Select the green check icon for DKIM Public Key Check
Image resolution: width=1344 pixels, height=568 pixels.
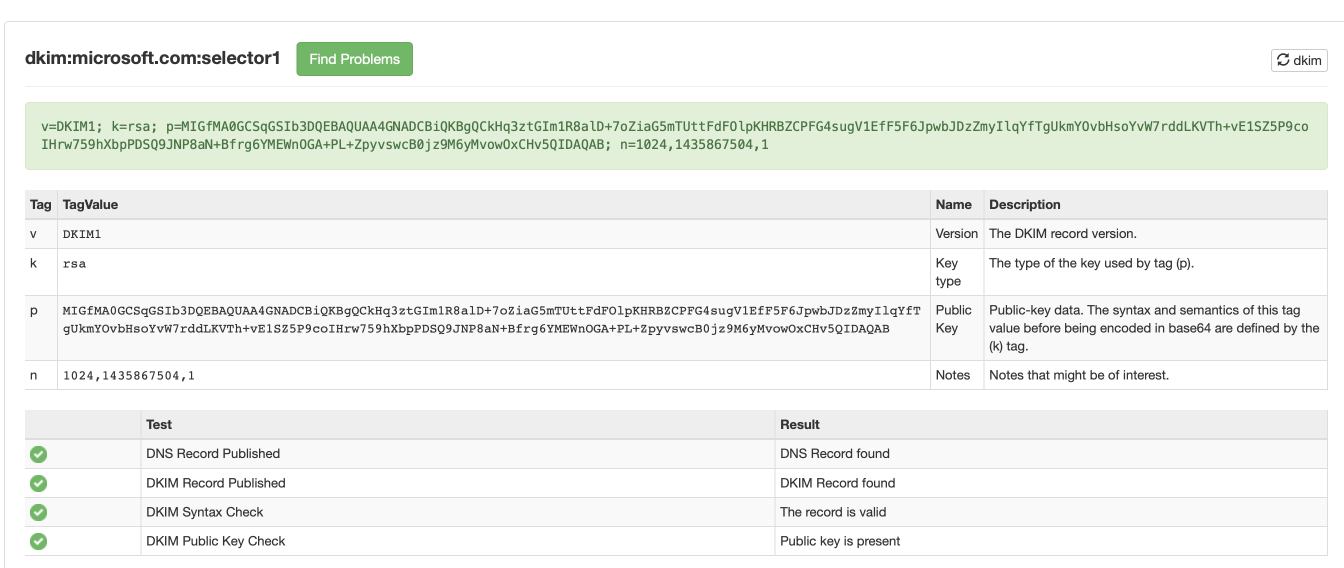tap(38, 541)
